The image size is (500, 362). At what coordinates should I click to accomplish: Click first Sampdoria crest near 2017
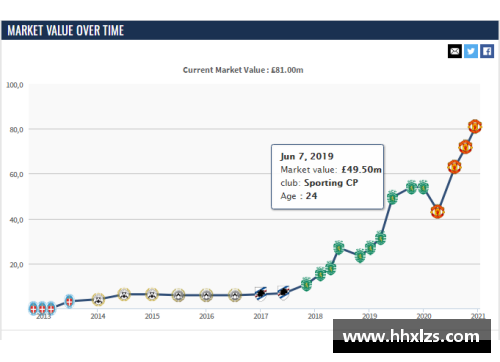261,294
